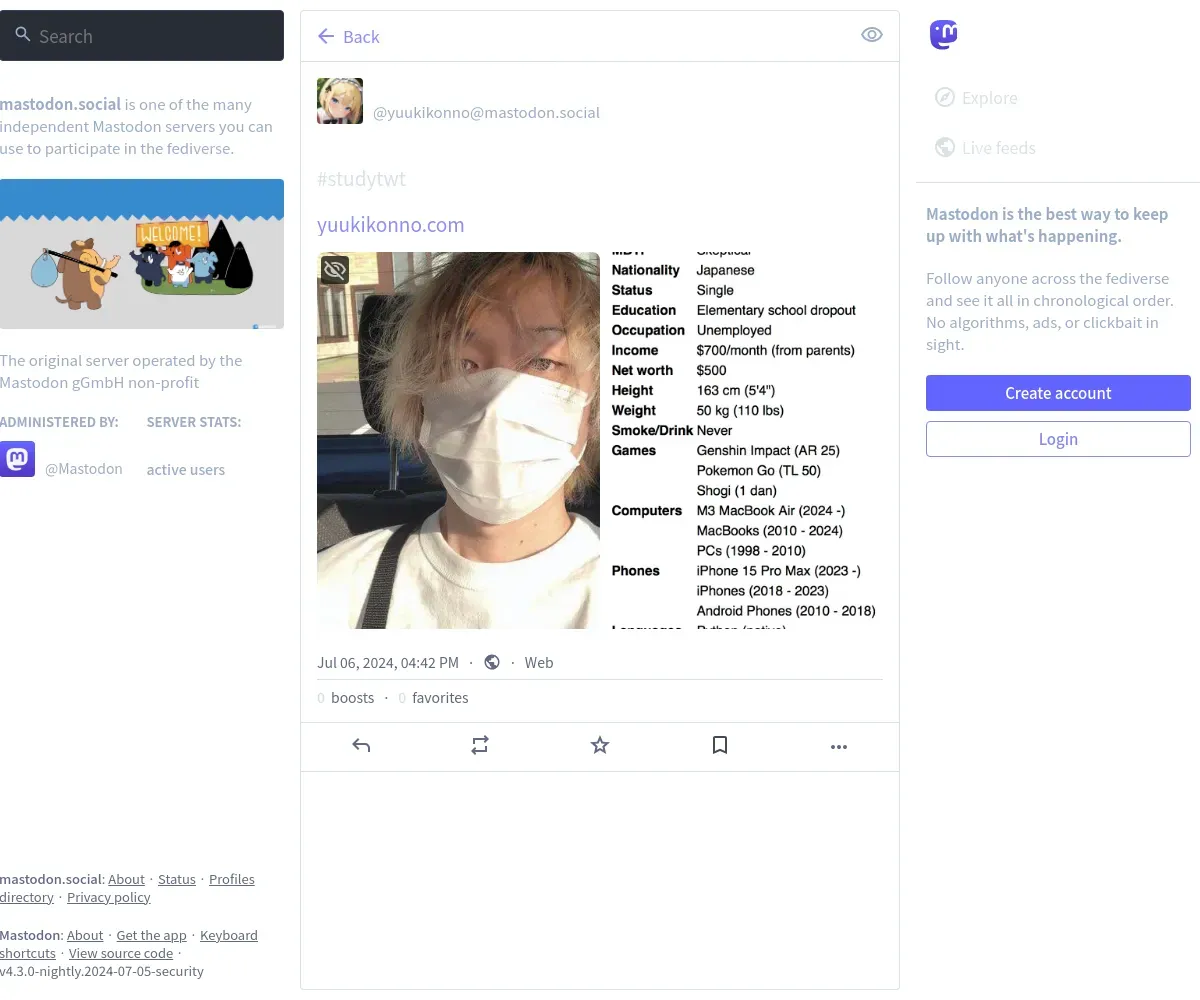The image size is (1200, 1000).
Task: Click the ADMINISTERED BY: heading
Action: (x=59, y=422)
